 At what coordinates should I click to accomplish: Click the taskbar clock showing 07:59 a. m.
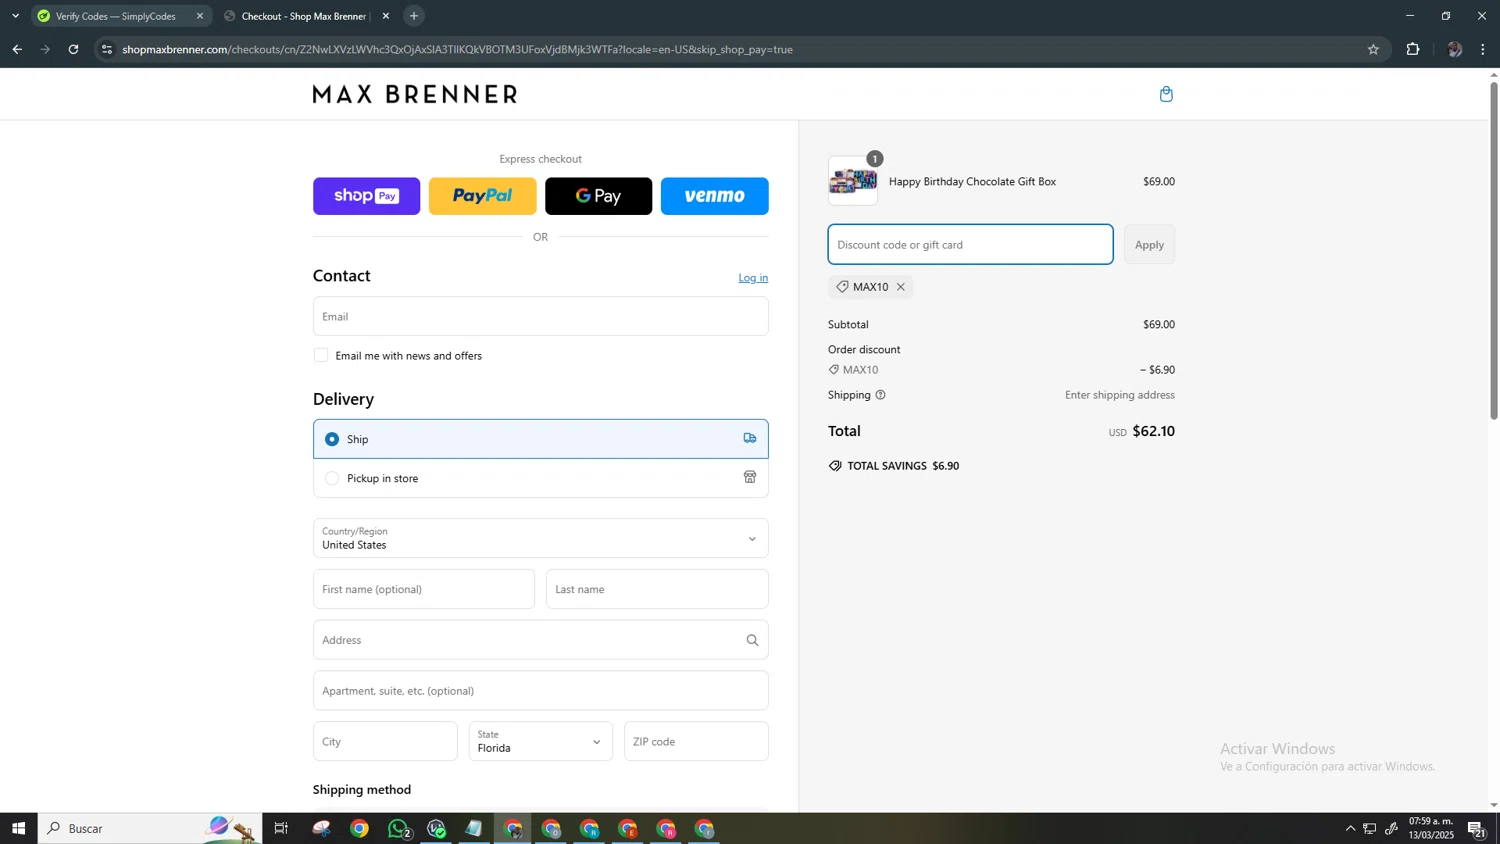1431,828
